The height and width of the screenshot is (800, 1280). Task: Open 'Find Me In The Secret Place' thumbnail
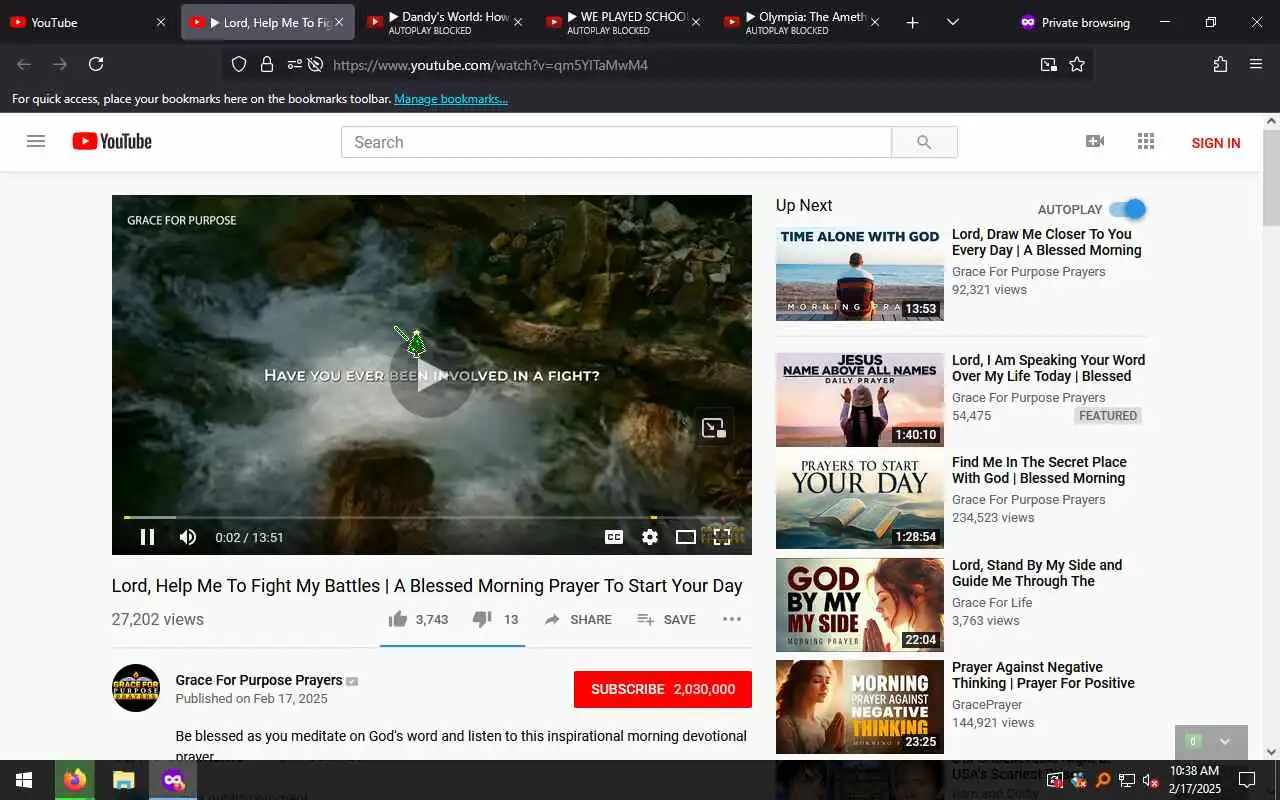(860, 502)
